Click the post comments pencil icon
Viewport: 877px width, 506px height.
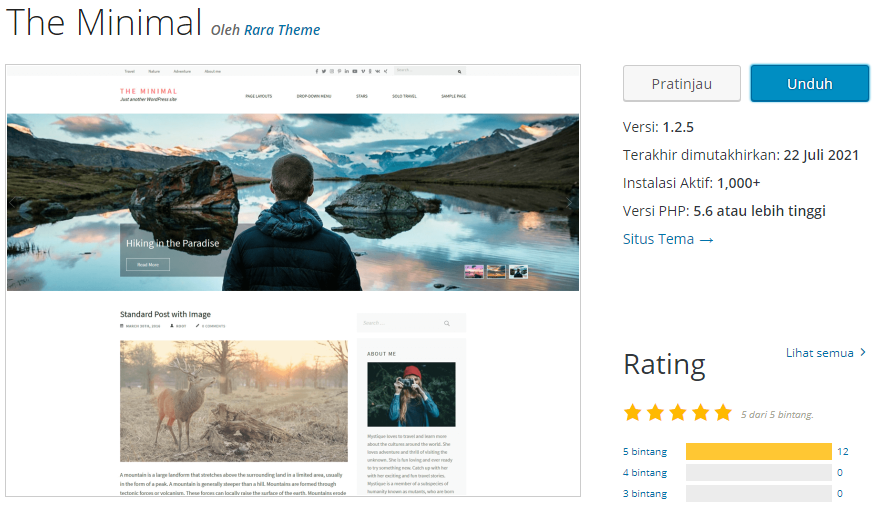pos(197,326)
